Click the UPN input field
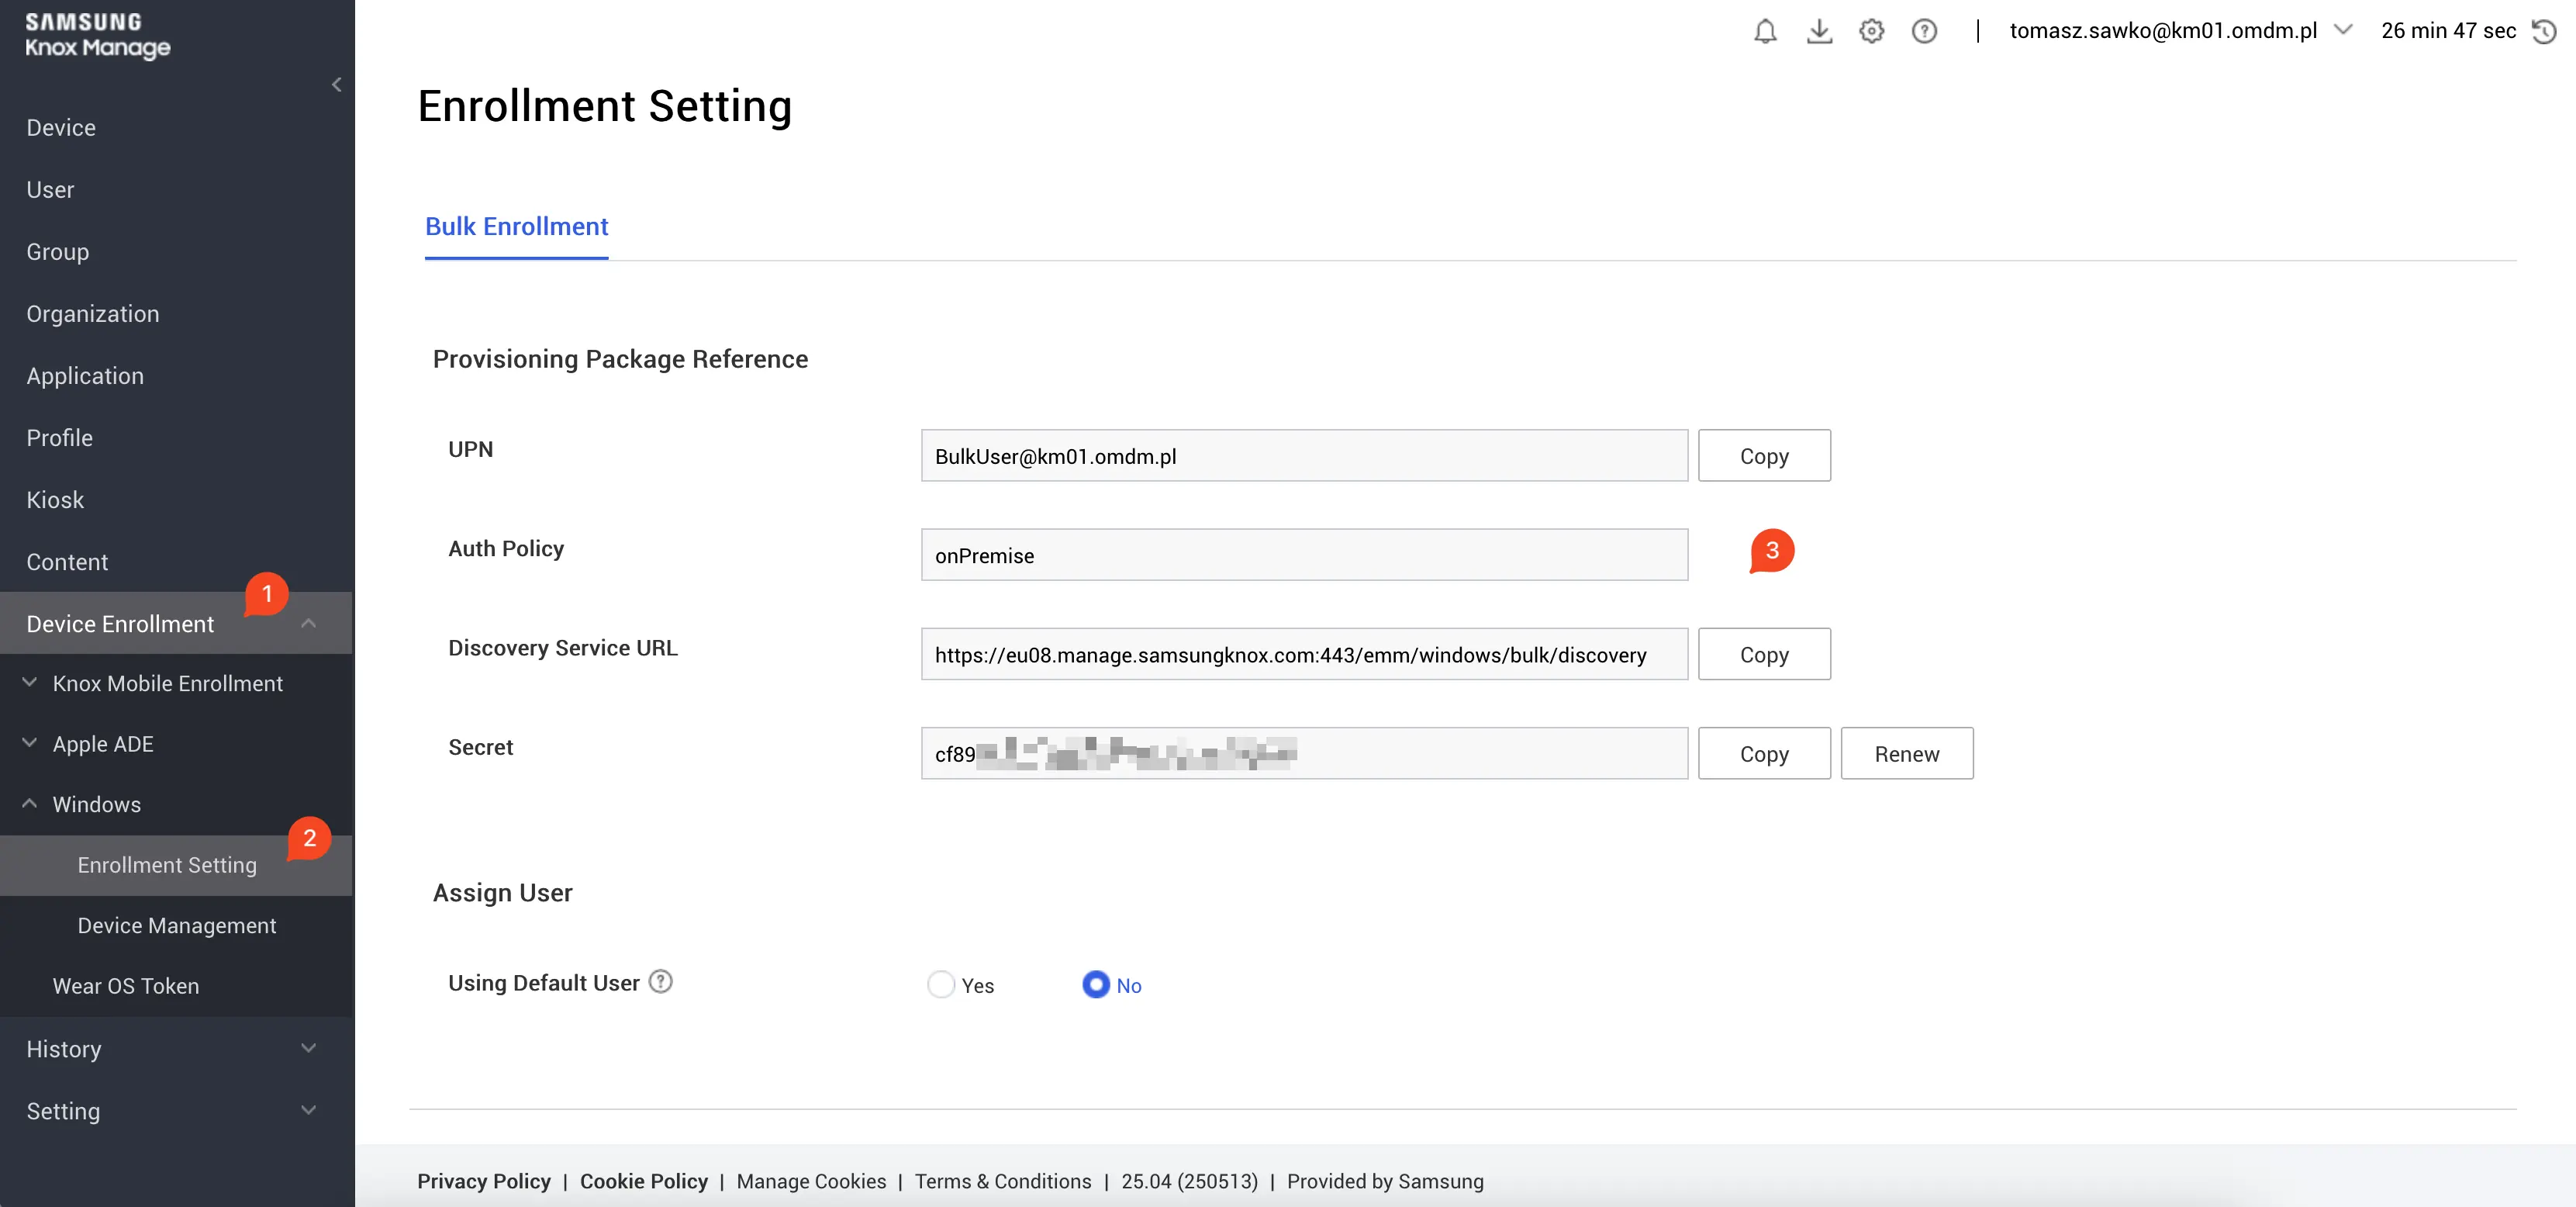The image size is (2576, 1207). 1304,456
